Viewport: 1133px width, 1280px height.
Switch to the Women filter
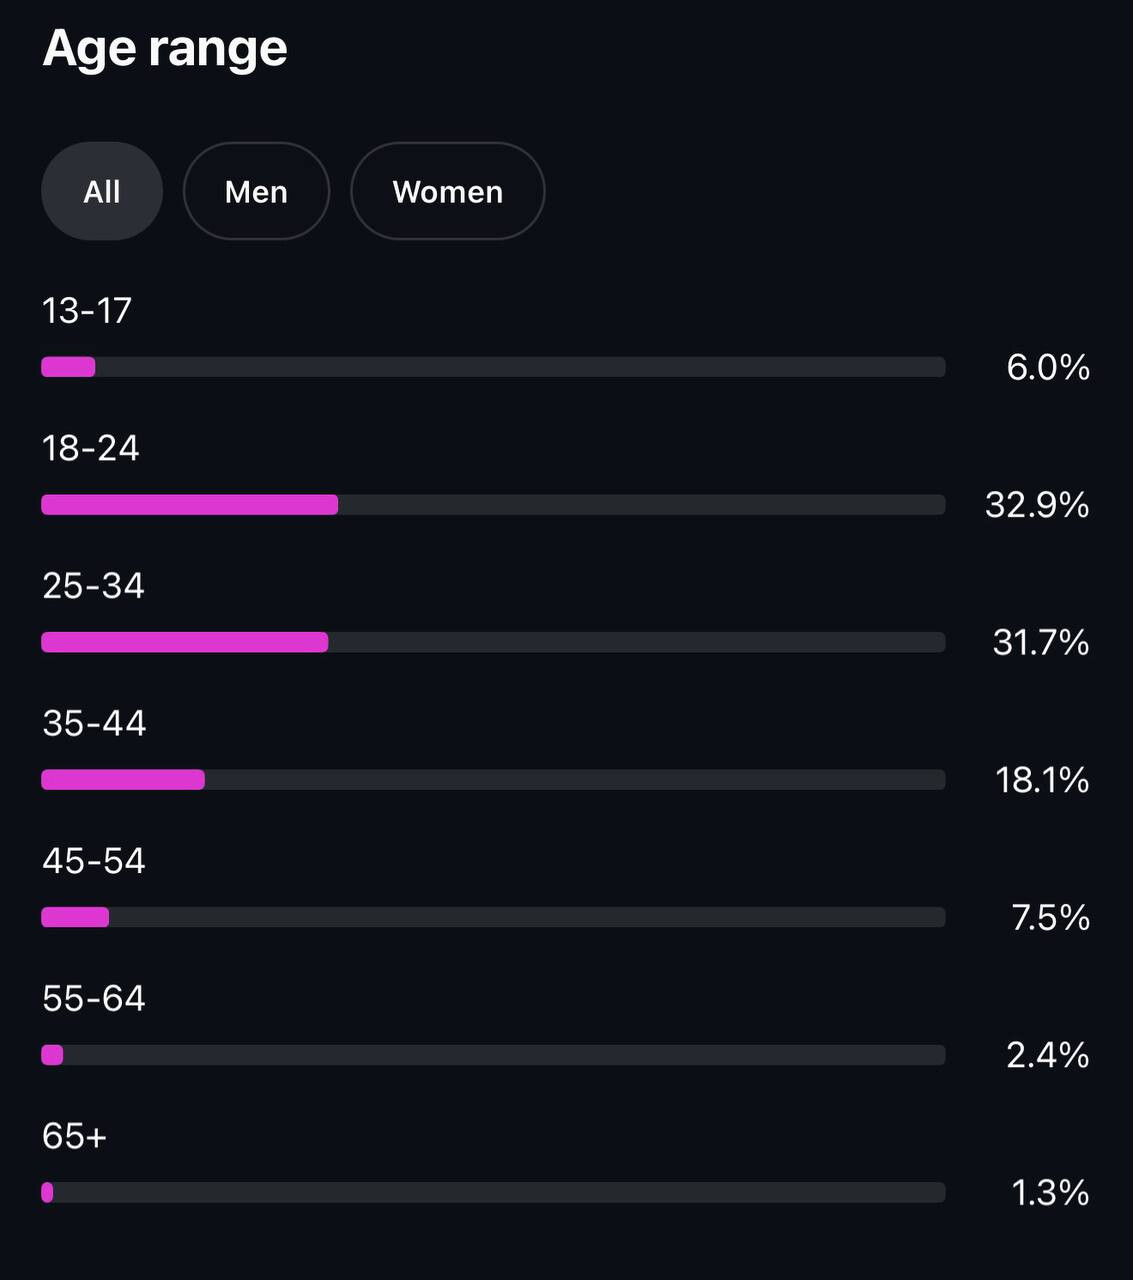[447, 191]
